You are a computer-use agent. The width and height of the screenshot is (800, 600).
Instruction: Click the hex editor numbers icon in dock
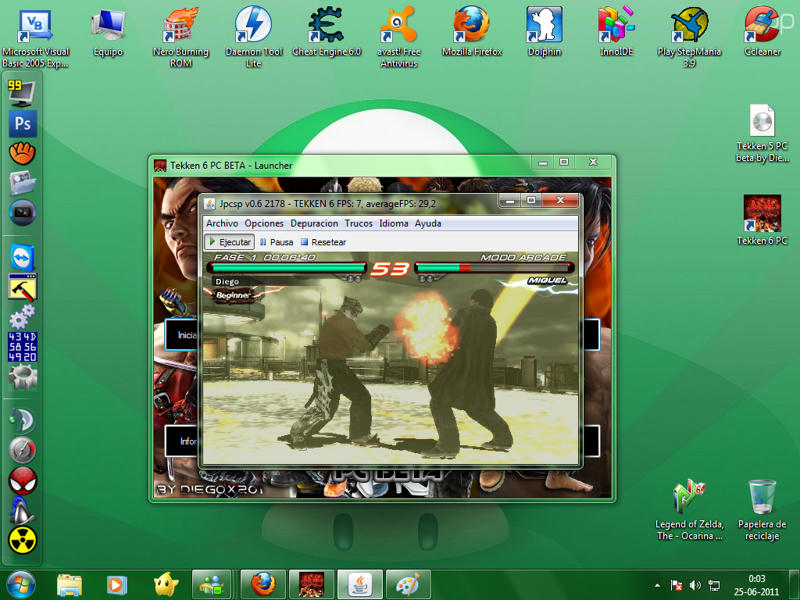click(x=22, y=347)
